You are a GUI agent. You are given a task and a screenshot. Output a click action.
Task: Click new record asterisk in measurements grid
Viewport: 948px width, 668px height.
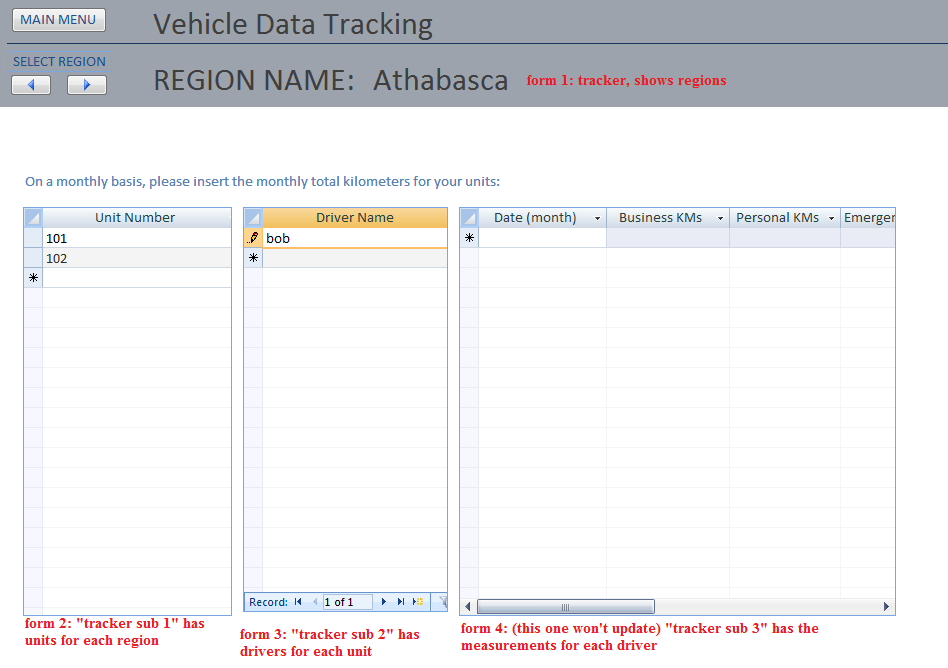(469, 238)
